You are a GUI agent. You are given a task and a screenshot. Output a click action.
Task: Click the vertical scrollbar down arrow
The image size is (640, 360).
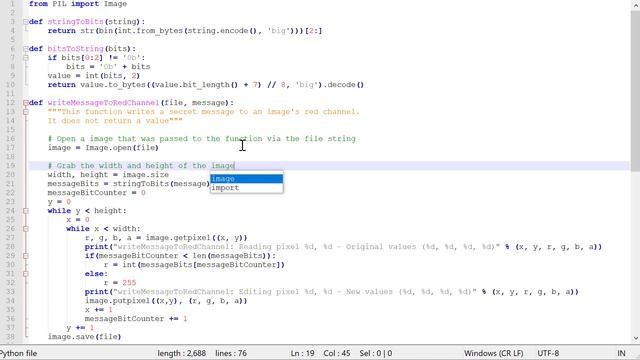[x=636, y=338]
